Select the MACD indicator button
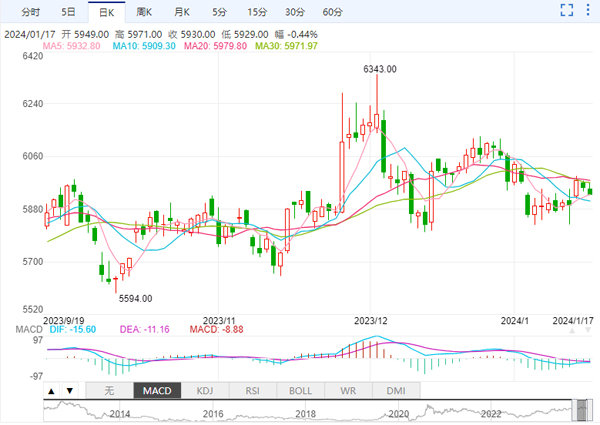Viewport: 600px width, 425px height. pos(157,391)
